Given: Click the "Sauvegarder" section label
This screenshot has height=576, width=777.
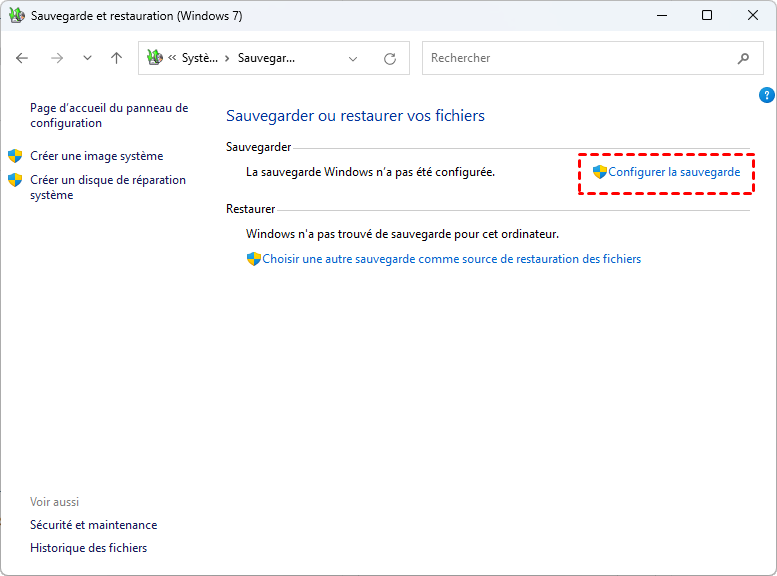Looking at the screenshot, I should [259, 147].
